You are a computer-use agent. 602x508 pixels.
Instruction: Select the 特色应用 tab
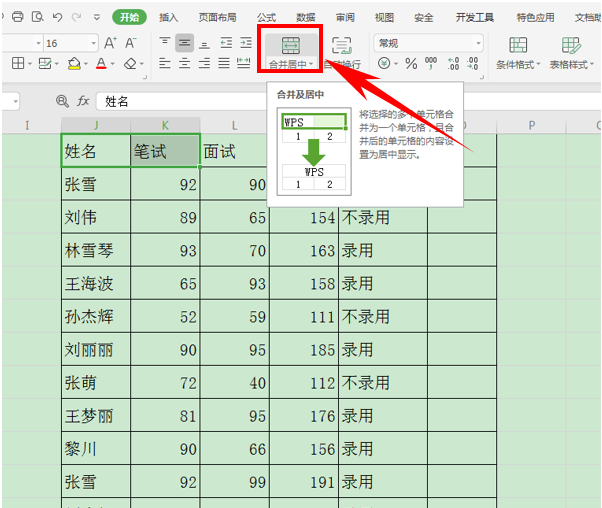pos(535,17)
